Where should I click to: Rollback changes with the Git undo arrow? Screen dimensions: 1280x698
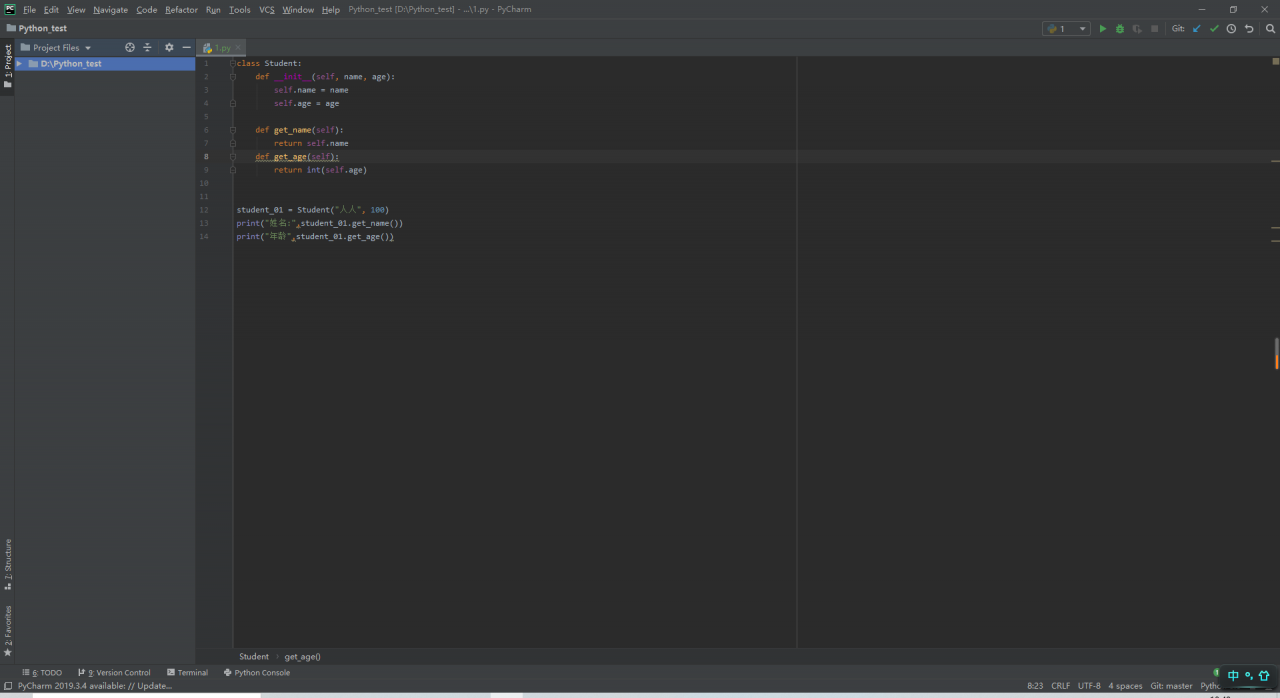1248,29
